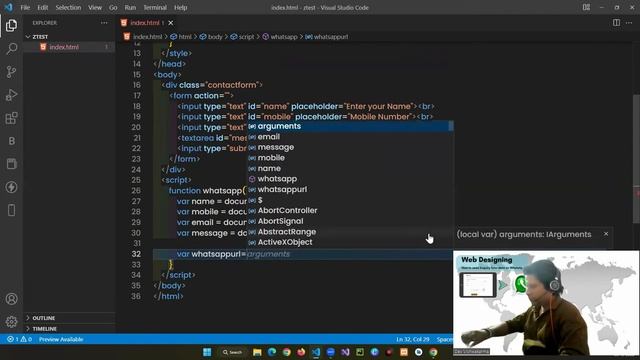Viewport: 640px width, 360px height.
Task: Open the Extensions view
Action: [x=11, y=118]
